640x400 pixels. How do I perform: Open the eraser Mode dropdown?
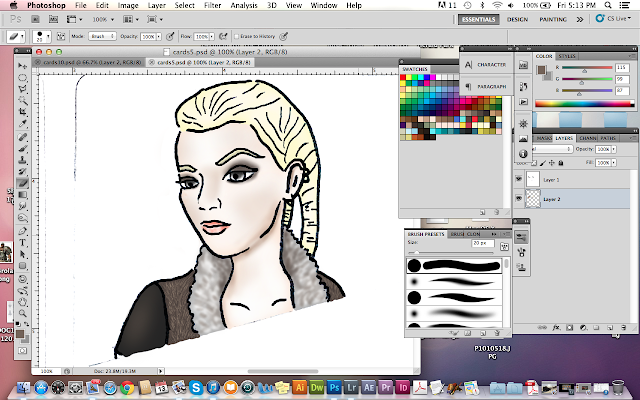pos(102,36)
